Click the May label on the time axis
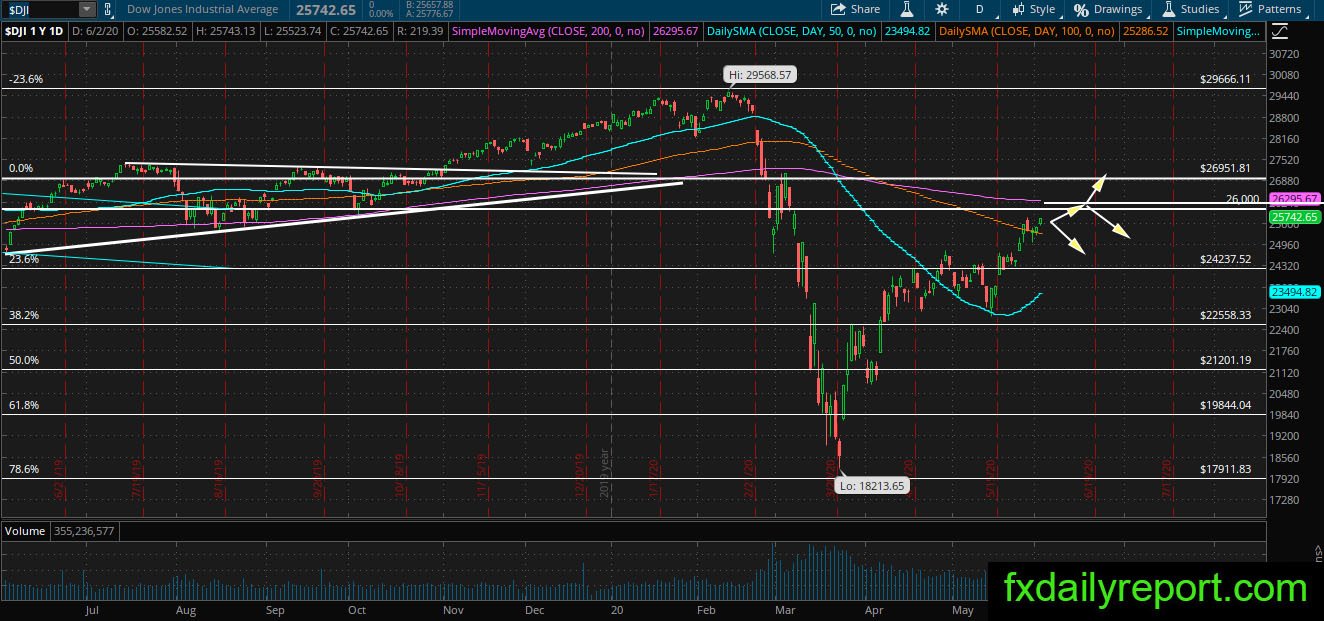Image resolution: width=1324 pixels, height=621 pixels. click(x=962, y=610)
